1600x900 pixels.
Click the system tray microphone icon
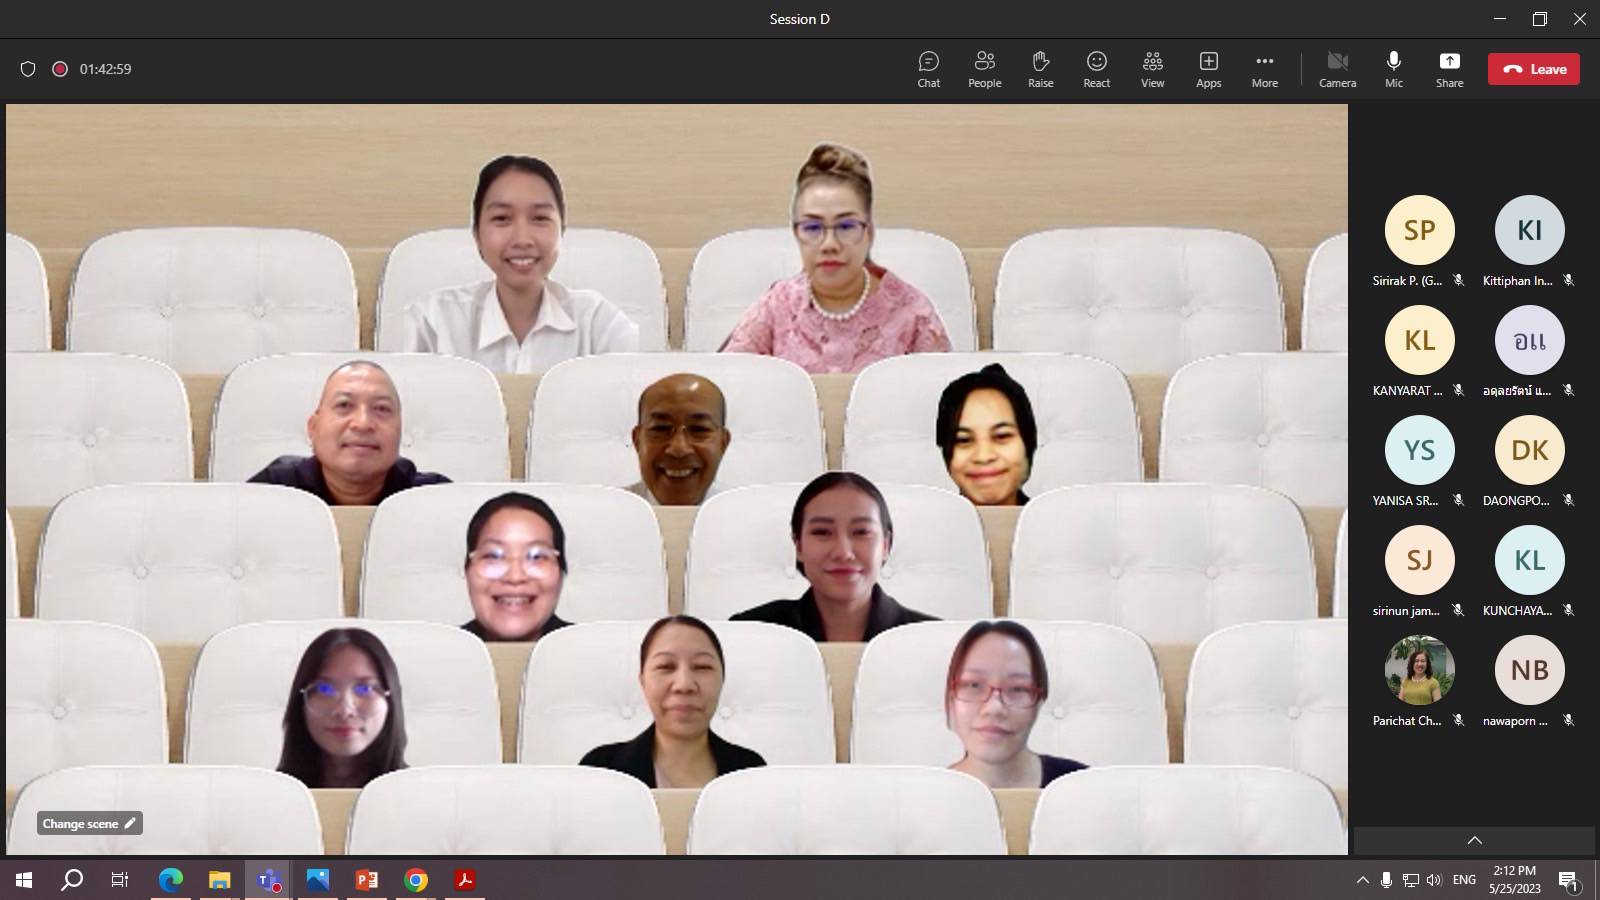click(x=1386, y=880)
